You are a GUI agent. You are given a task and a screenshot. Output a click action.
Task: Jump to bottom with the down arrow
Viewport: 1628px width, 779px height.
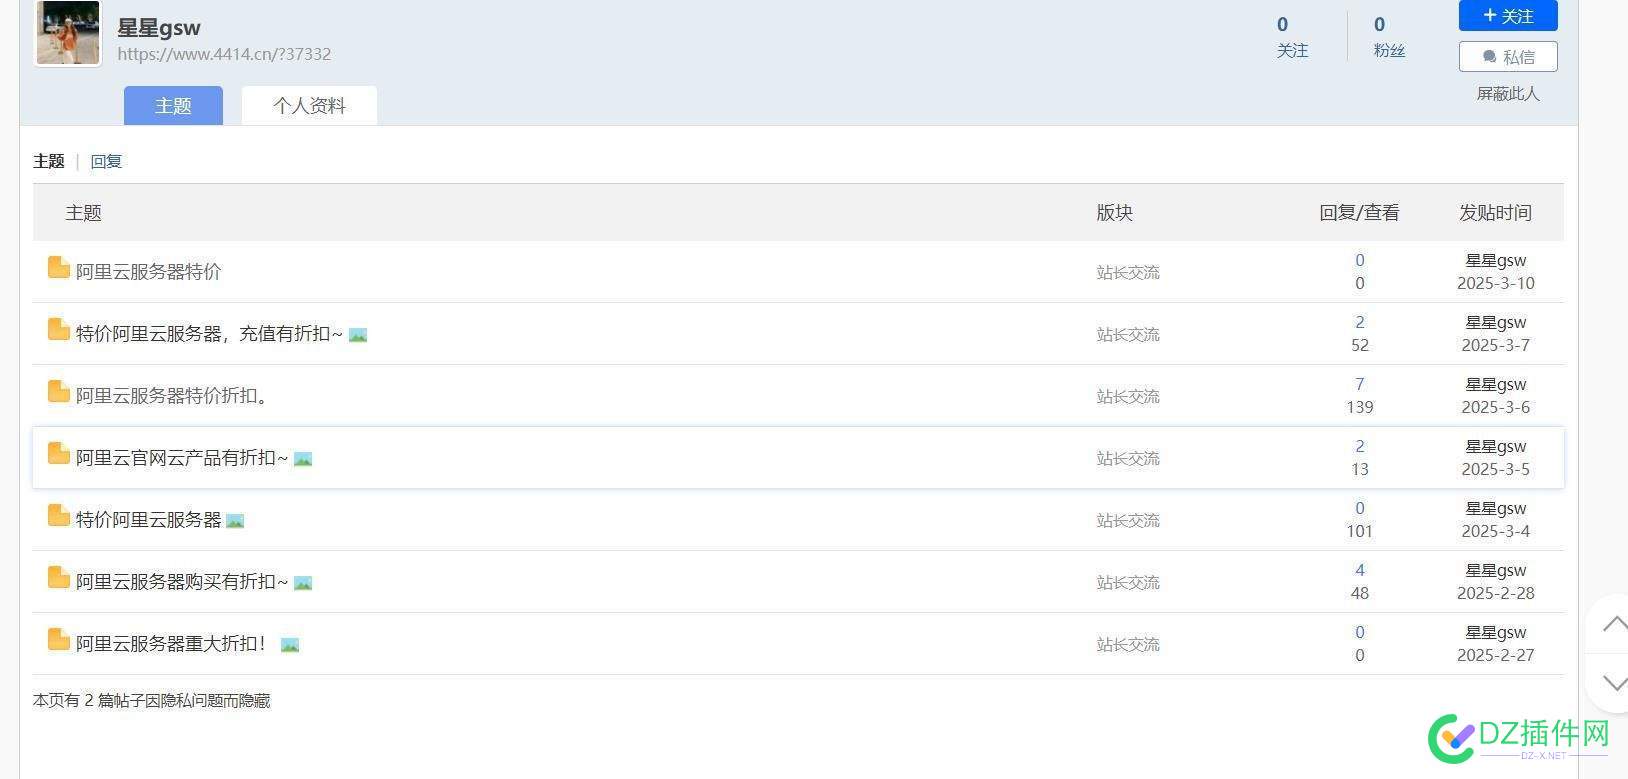point(1613,683)
